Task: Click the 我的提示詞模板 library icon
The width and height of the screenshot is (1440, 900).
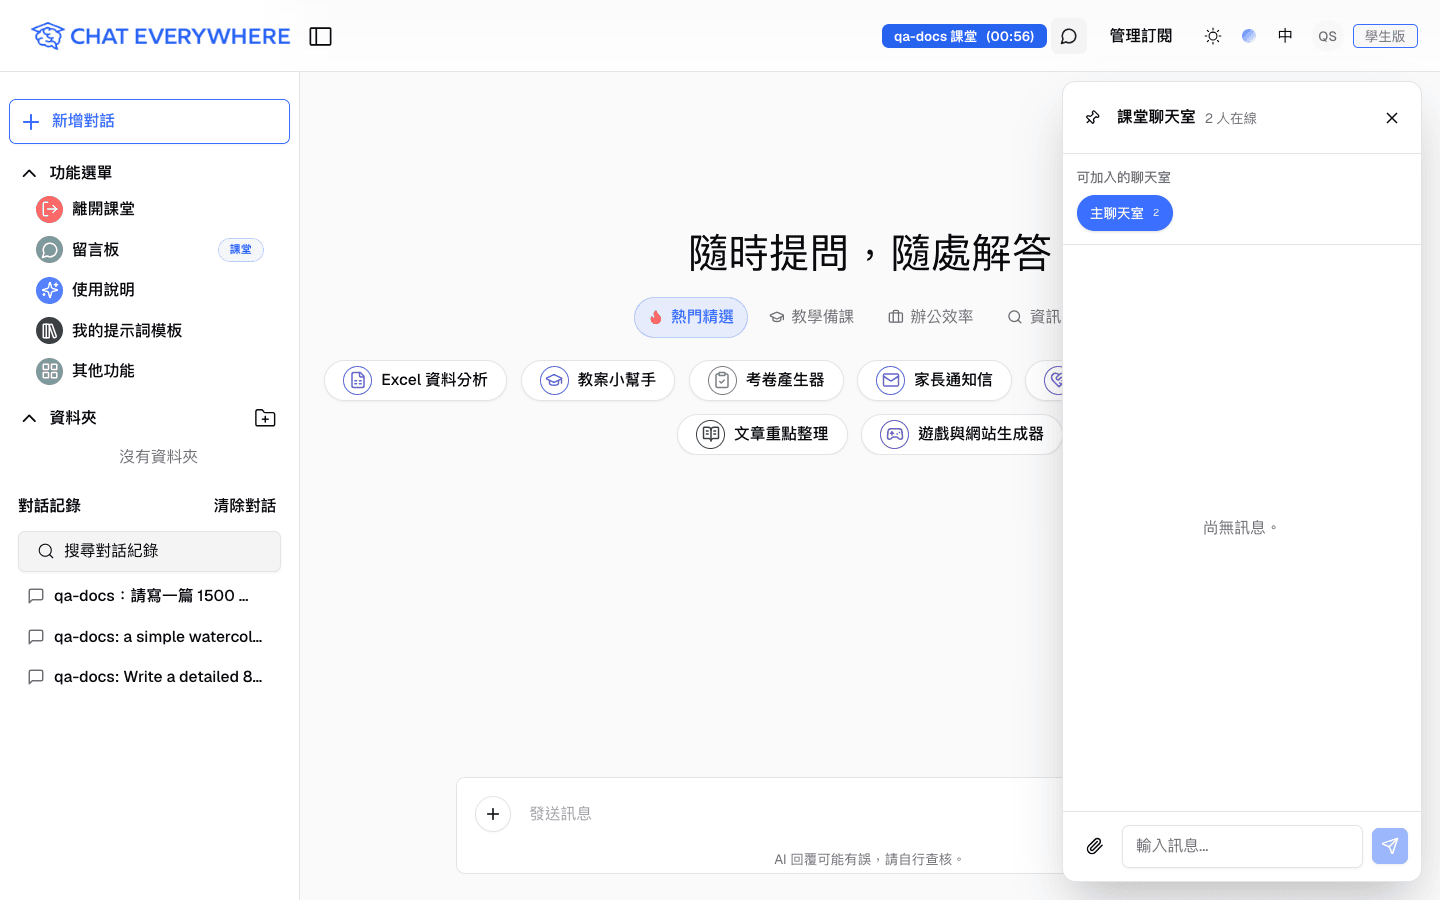Action: click(49, 330)
